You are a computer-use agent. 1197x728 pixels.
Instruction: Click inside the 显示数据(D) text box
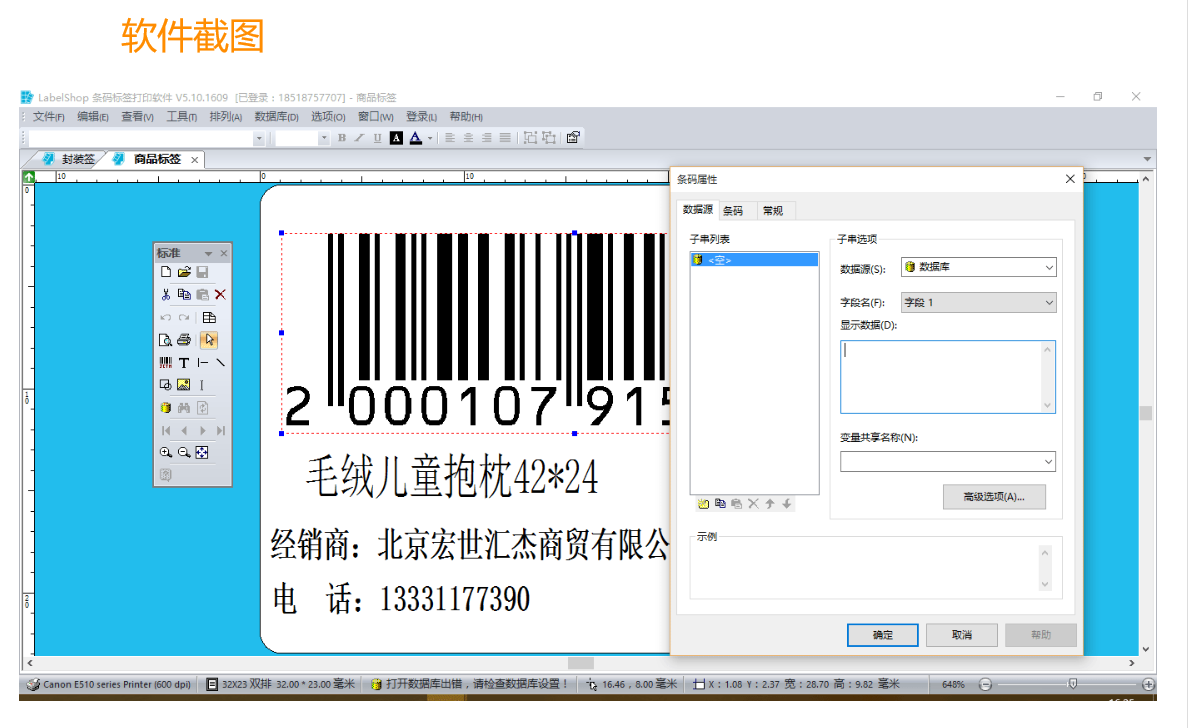point(947,377)
